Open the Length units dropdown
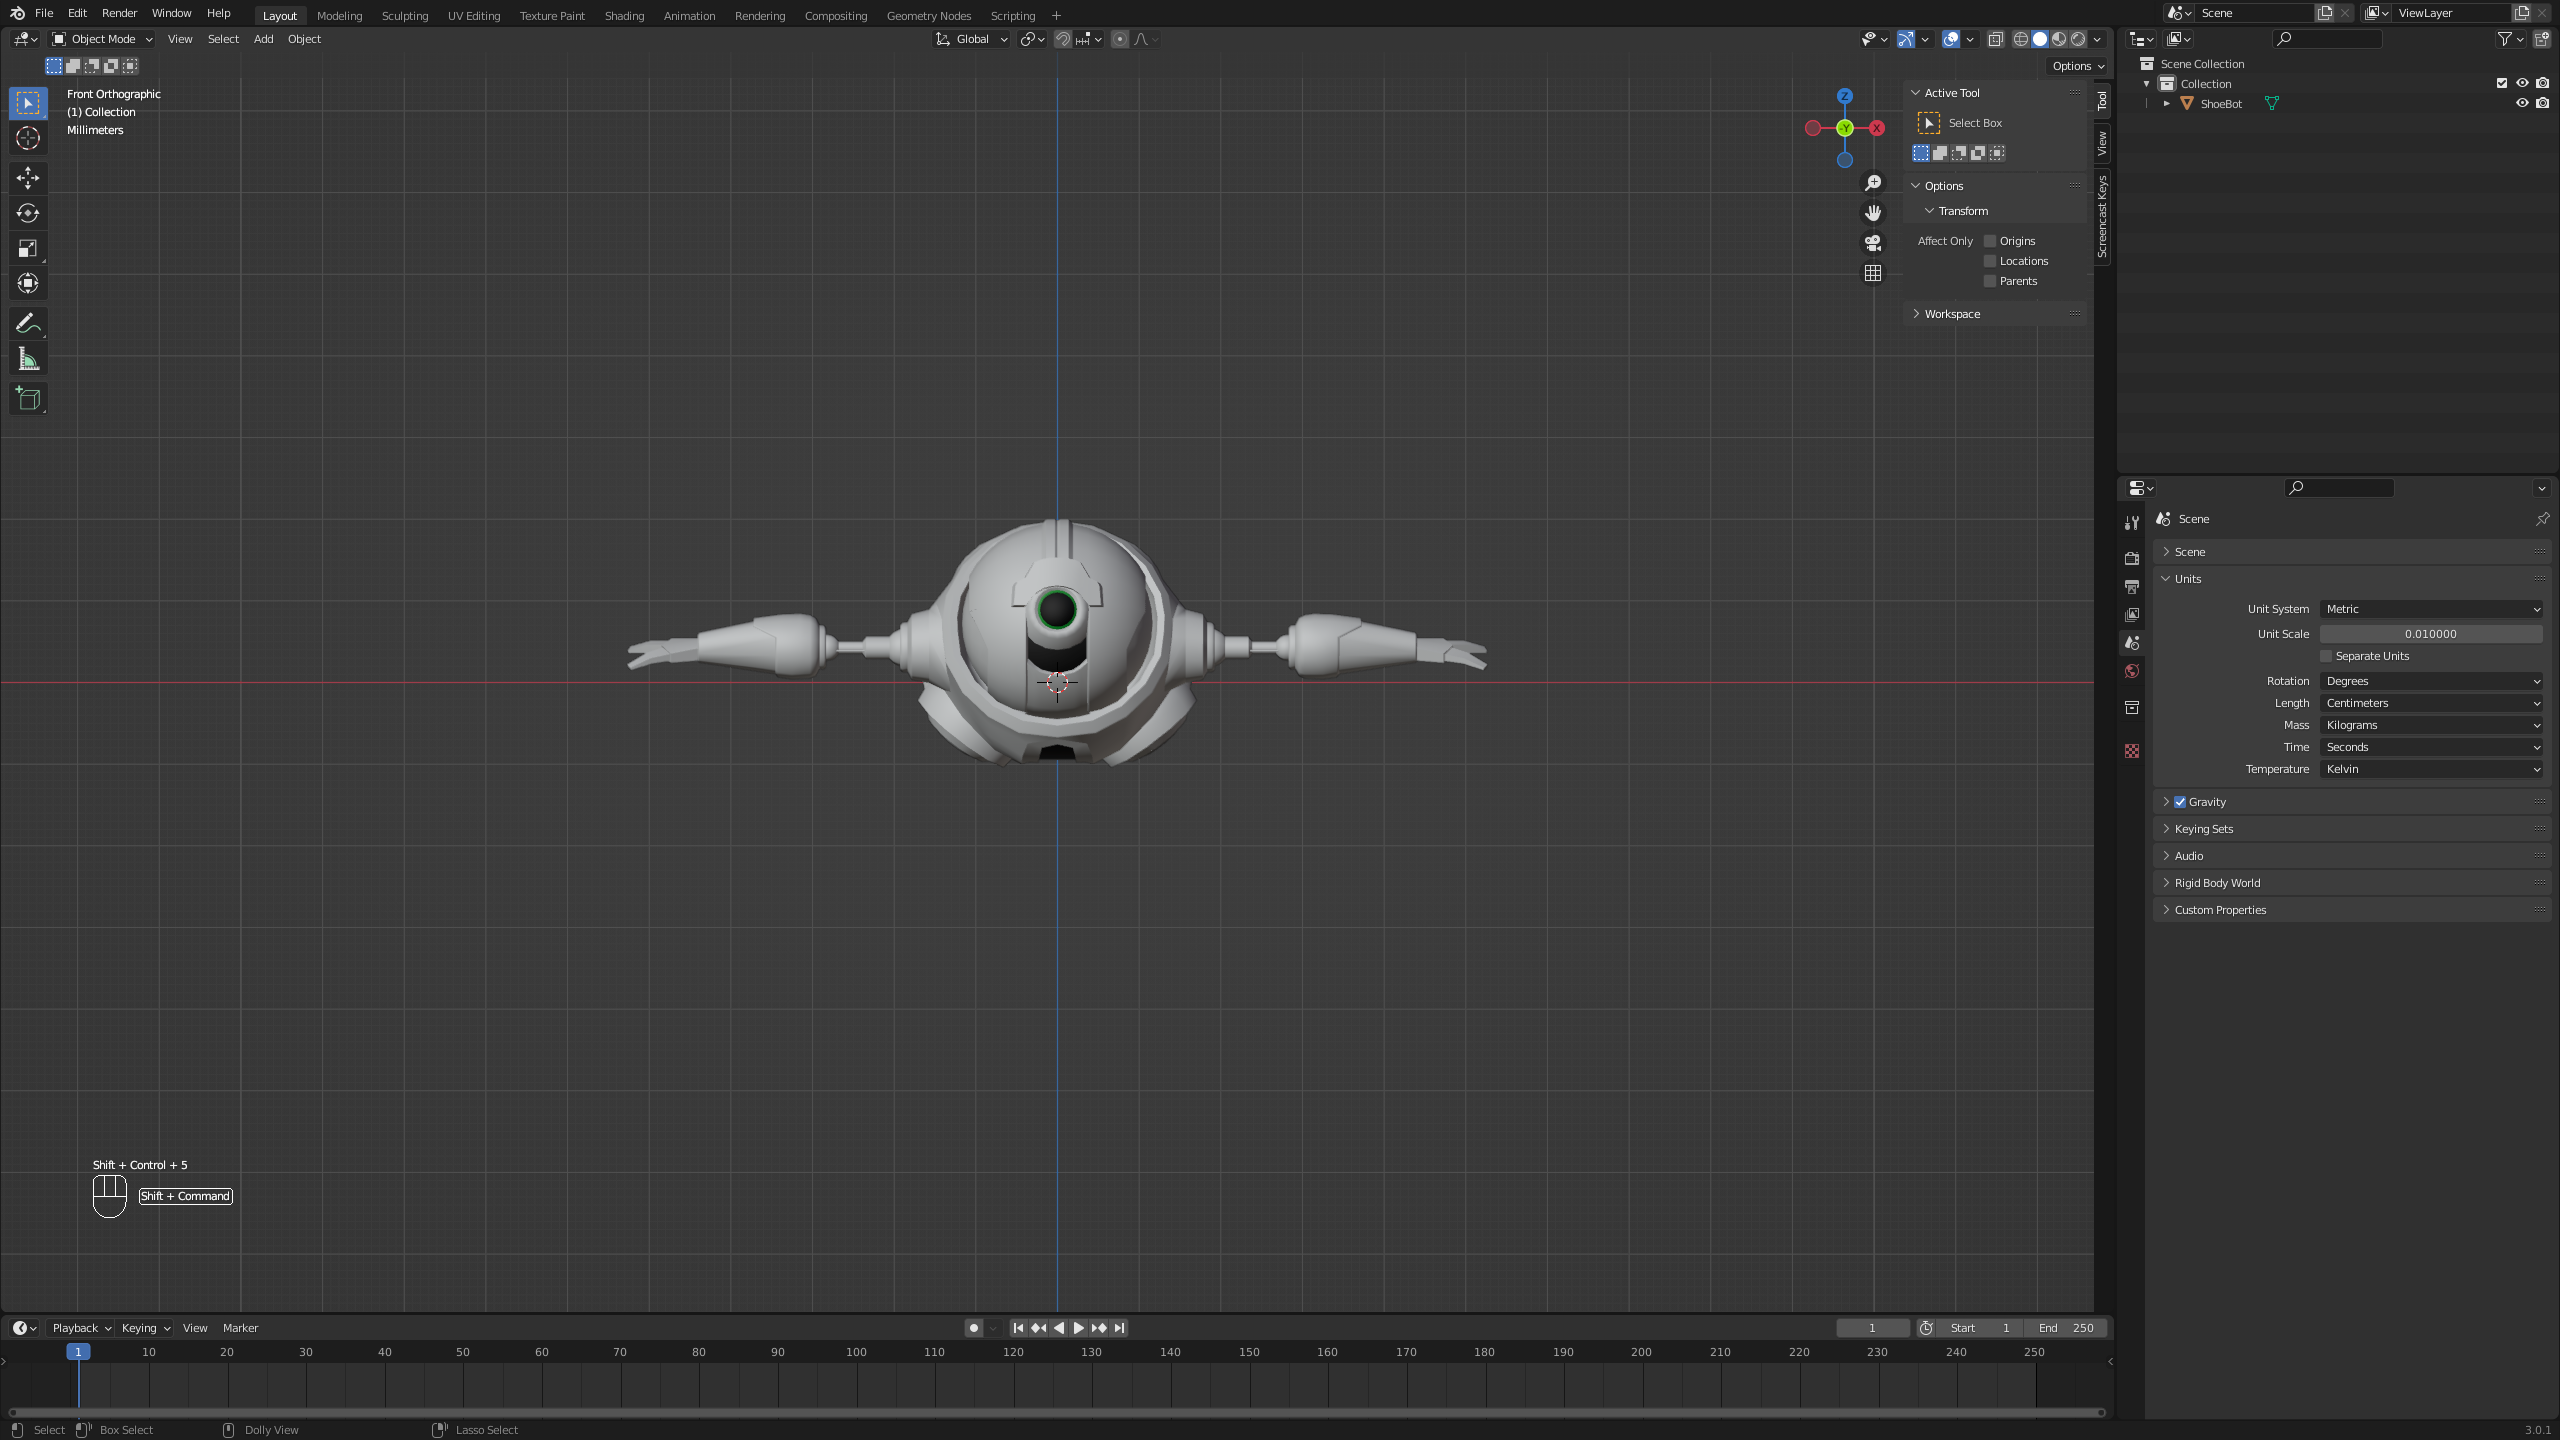2560x1440 pixels. 2430,703
